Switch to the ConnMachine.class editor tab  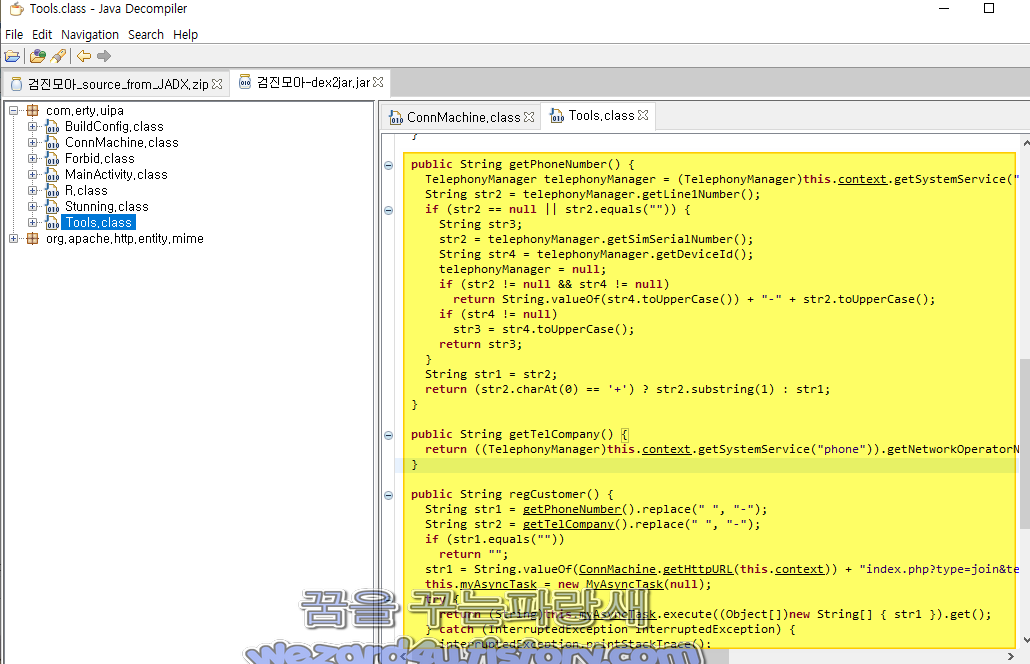pyautogui.click(x=462, y=118)
